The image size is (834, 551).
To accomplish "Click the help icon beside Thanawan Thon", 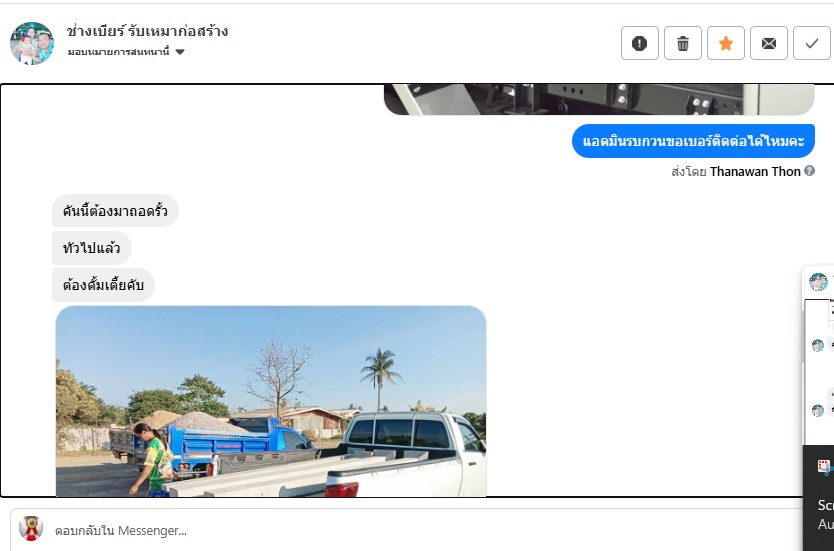I will point(810,171).
